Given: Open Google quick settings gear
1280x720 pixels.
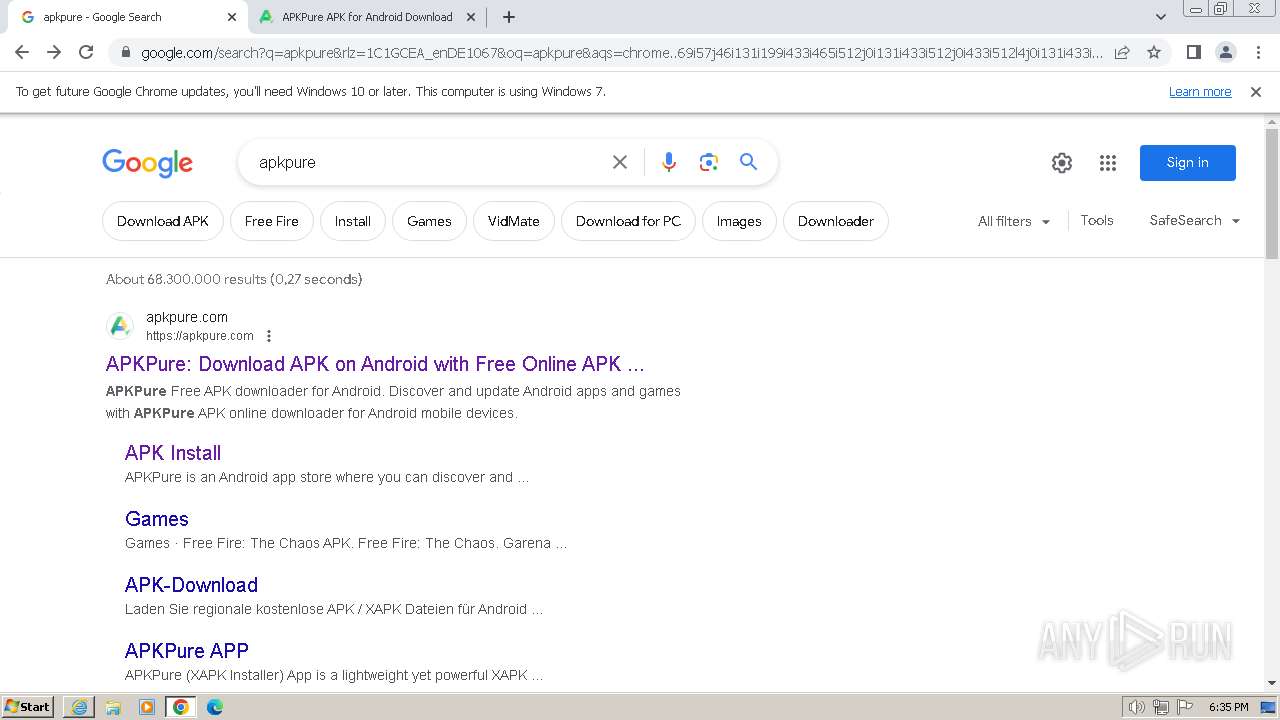Looking at the screenshot, I should point(1062,163).
